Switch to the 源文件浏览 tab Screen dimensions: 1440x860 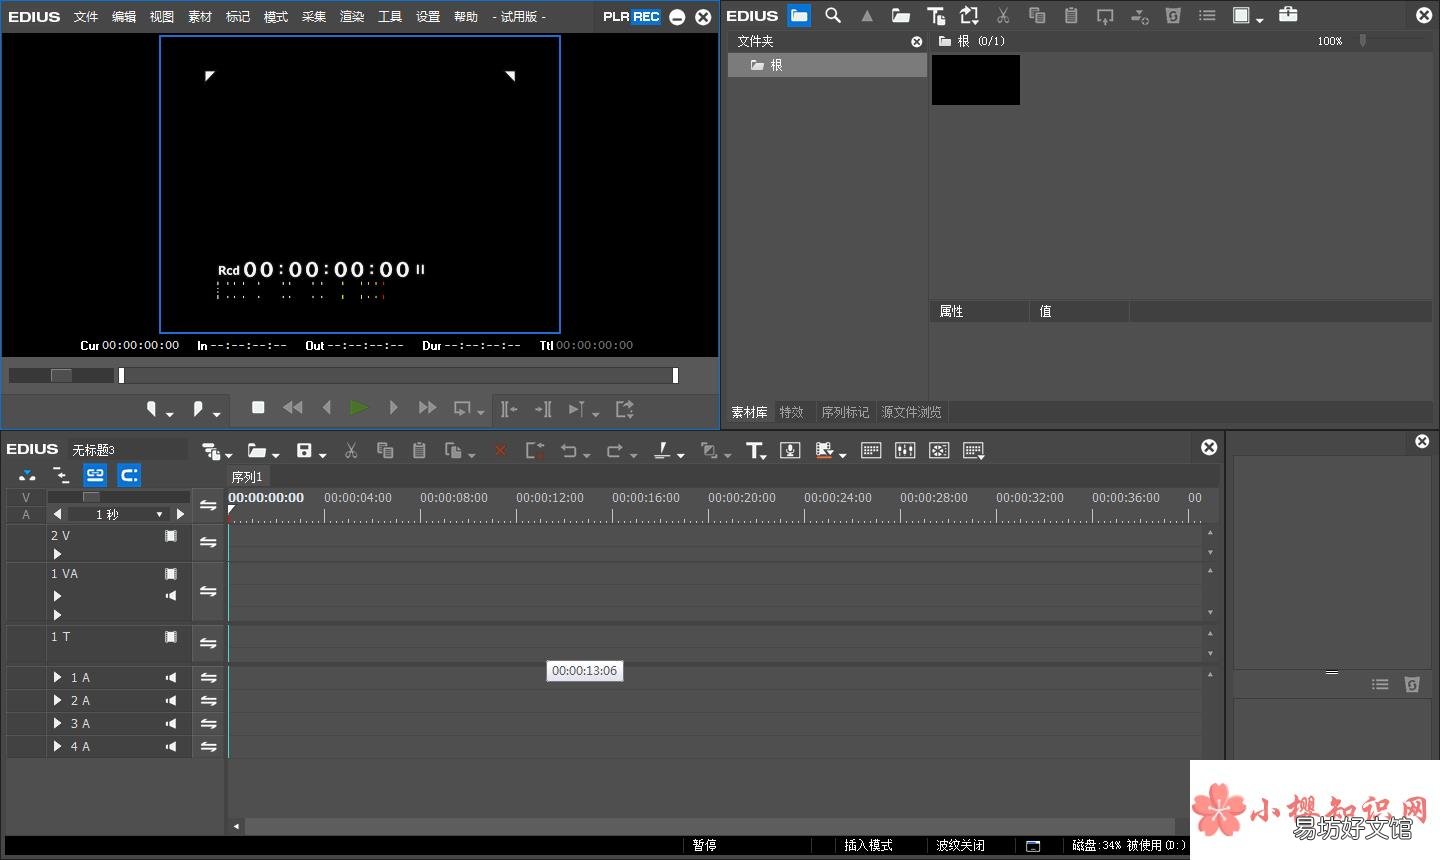(911, 412)
